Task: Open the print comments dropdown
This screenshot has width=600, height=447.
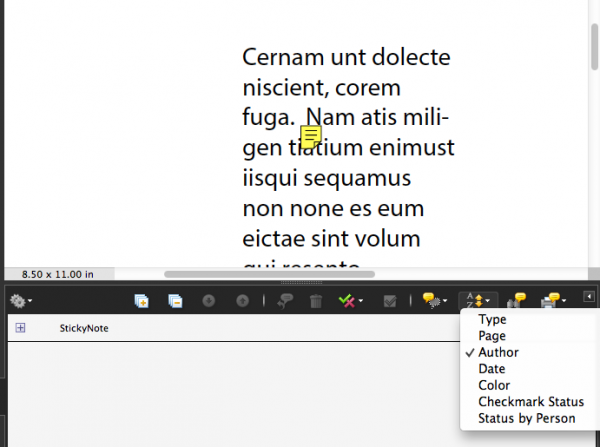Action: click(552, 300)
